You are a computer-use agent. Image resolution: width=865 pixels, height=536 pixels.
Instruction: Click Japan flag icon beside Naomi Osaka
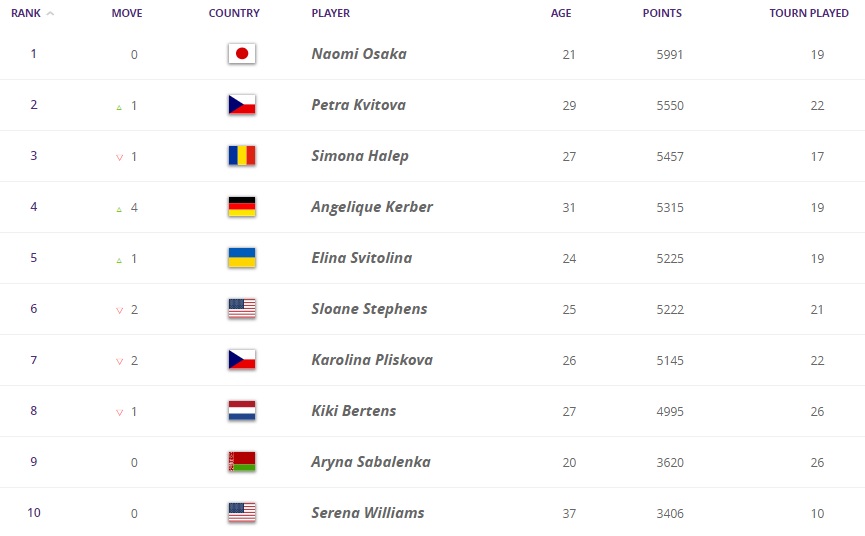click(x=242, y=54)
